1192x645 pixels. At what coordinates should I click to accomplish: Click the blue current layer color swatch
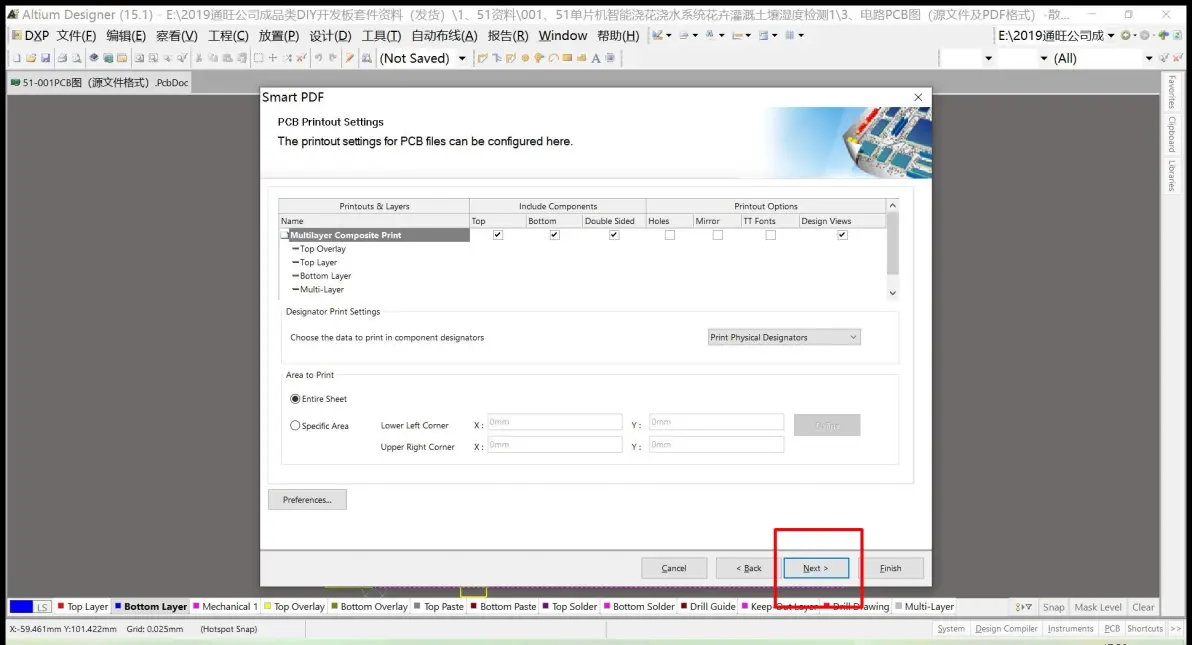pyautogui.click(x=22, y=606)
